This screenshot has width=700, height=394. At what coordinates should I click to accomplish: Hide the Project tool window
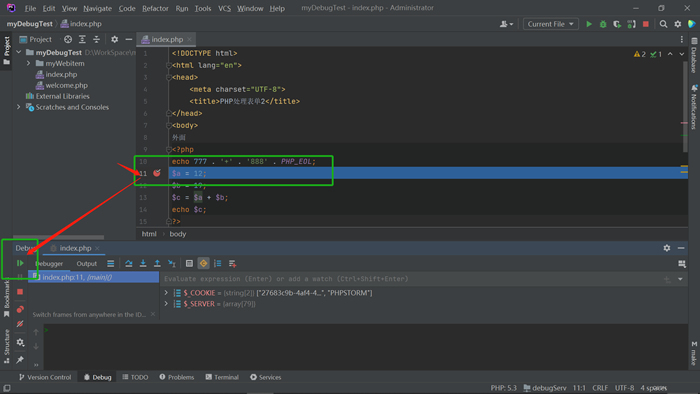click(x=129, y=39)
